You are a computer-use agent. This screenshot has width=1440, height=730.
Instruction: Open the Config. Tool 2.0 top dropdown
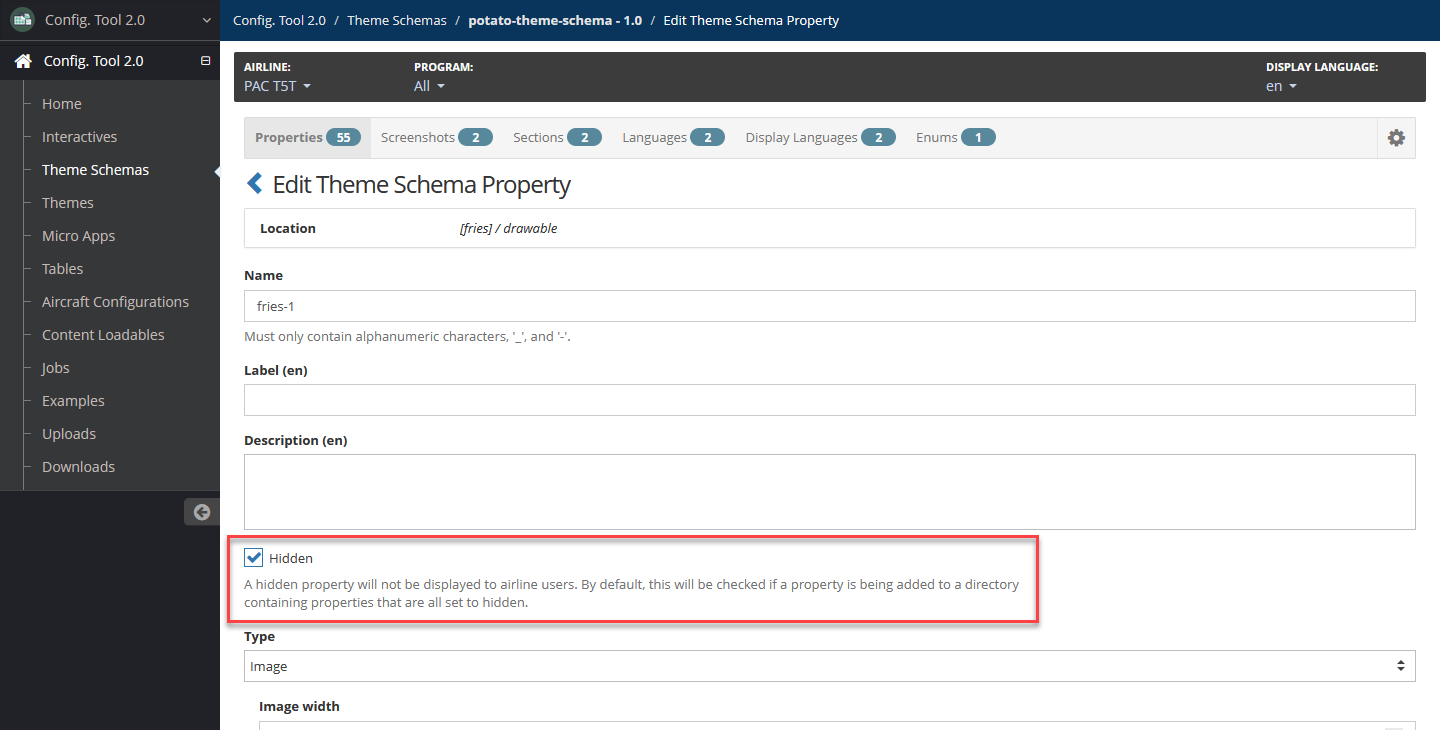[x=110, y=20]
